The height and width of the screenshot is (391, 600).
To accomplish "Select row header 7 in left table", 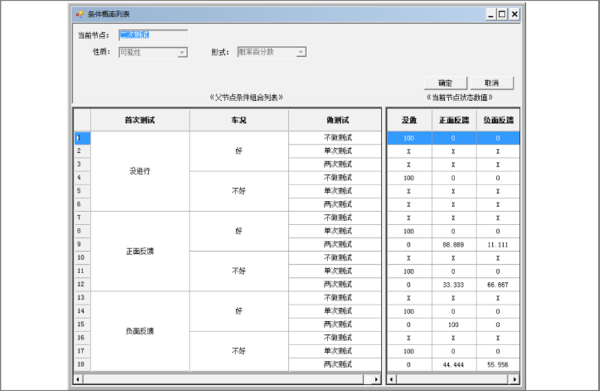I will click(x=82, y=218).
